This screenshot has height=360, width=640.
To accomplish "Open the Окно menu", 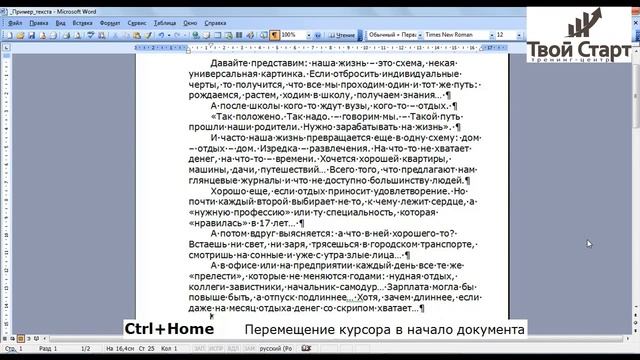I will tap(190, 23).
